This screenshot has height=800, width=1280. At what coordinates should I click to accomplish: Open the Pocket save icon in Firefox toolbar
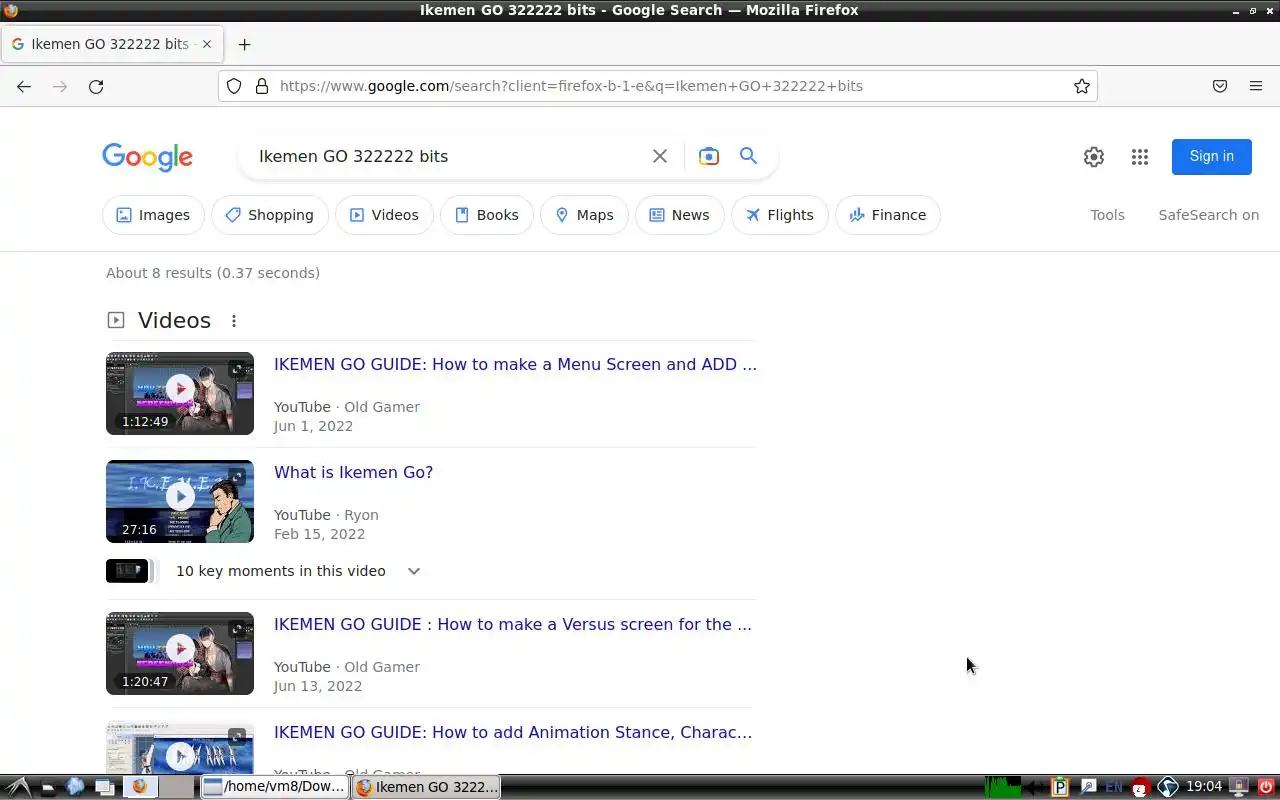click(x=1220, y=86)
